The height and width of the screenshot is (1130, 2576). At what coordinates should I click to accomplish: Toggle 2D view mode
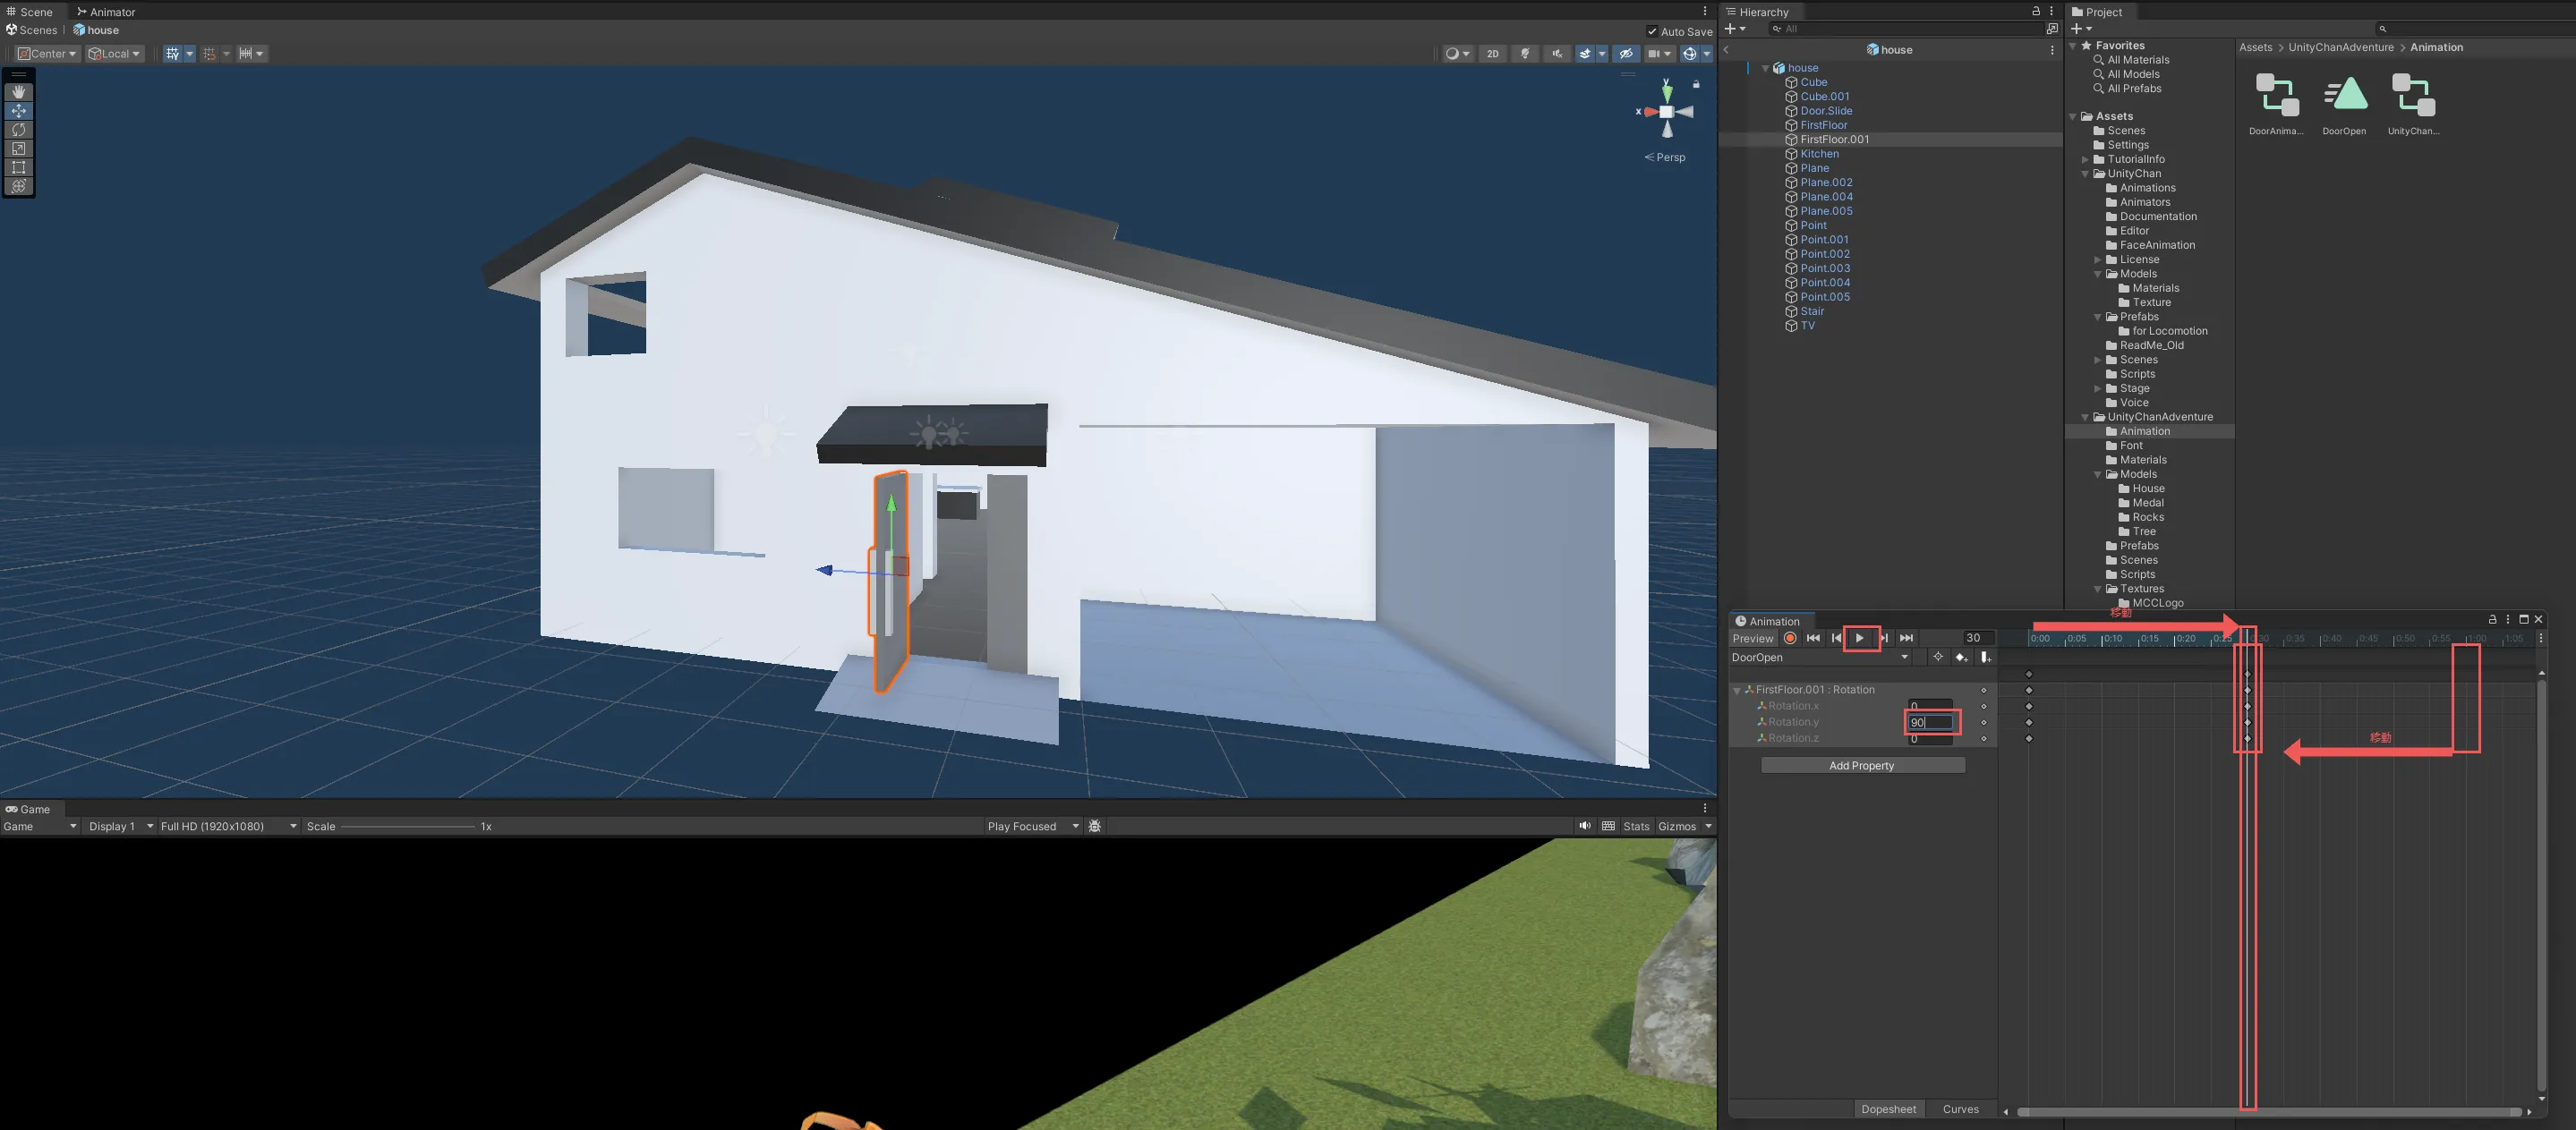pyautogui.click(x=1492, y=54)
